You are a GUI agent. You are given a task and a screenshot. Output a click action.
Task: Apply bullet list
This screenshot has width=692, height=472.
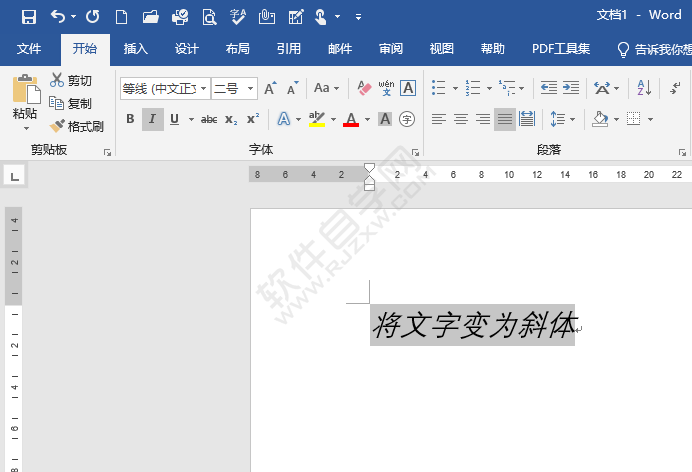(x=439, y=88)
